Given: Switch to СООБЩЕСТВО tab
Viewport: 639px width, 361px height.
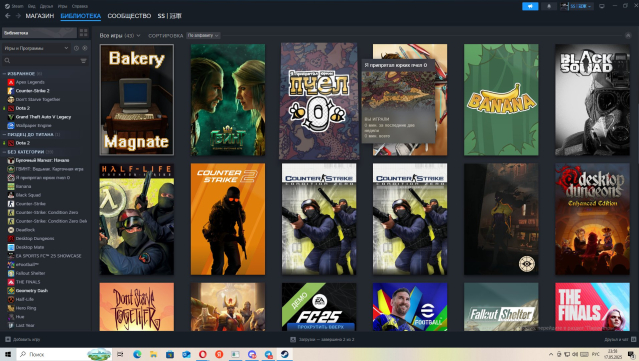Looking at the screenshot, I should (129, 16).
